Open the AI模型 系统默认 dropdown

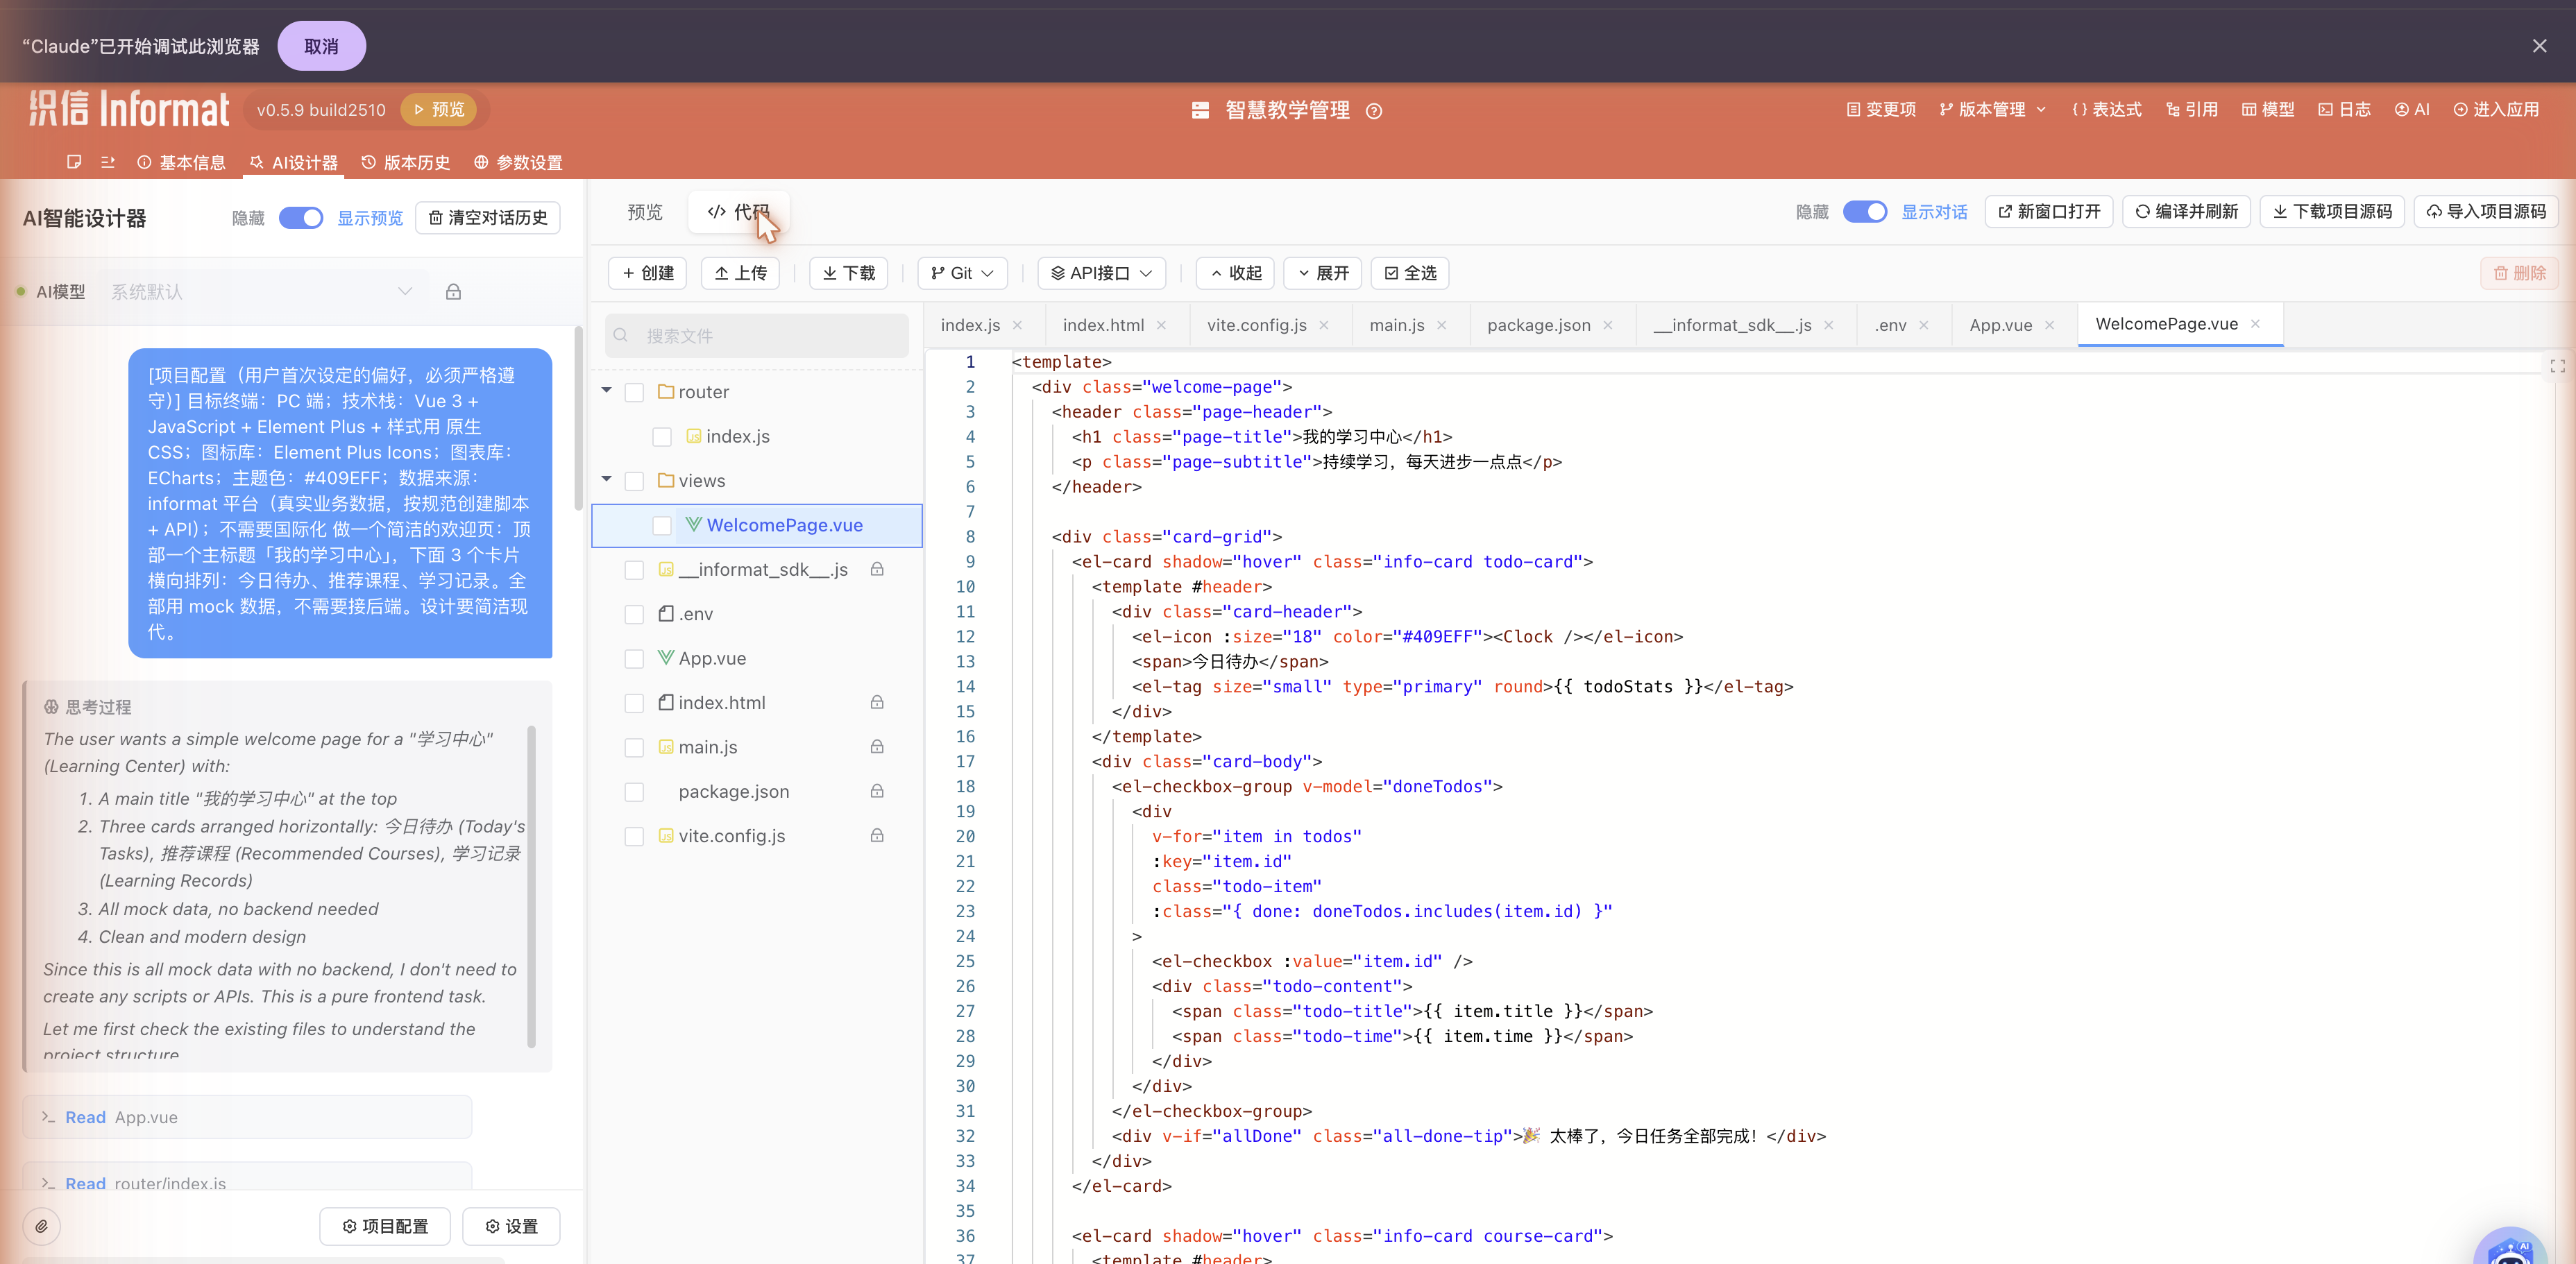click(x=262, y=292)
